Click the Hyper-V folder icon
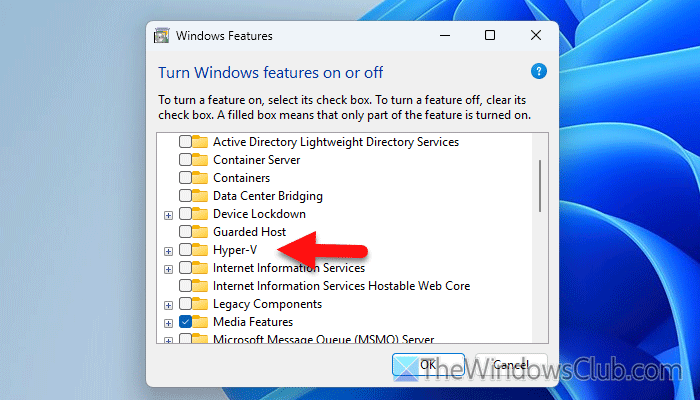This screenshot has width=700, height=400. click(x=200, y=250)
